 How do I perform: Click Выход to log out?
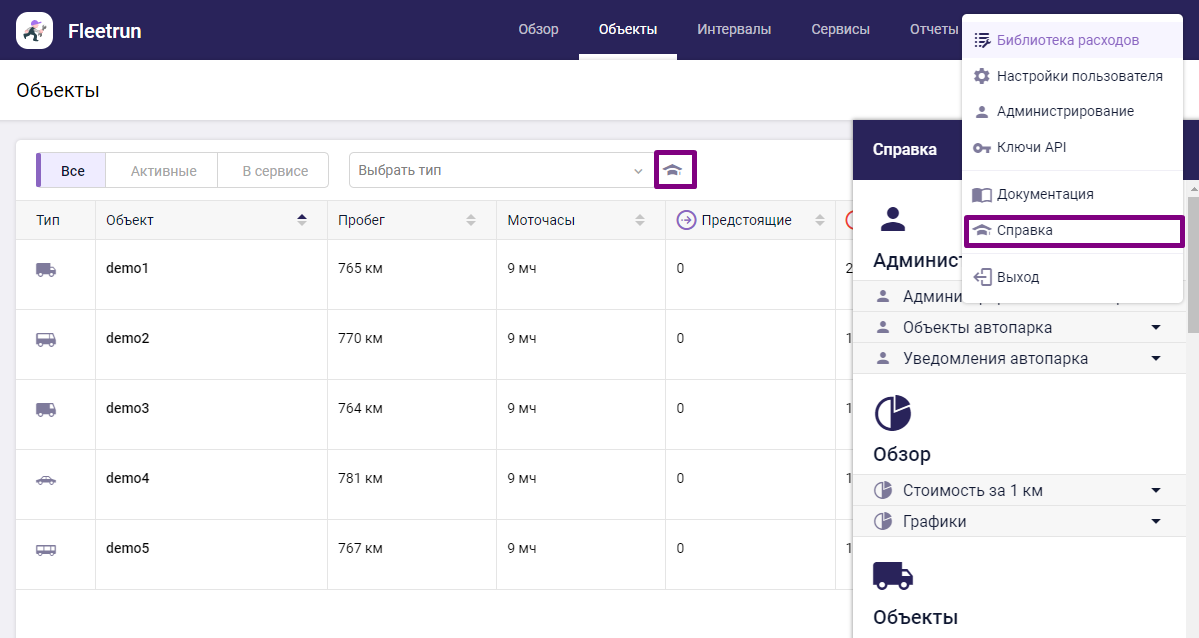click(1018, 277)
